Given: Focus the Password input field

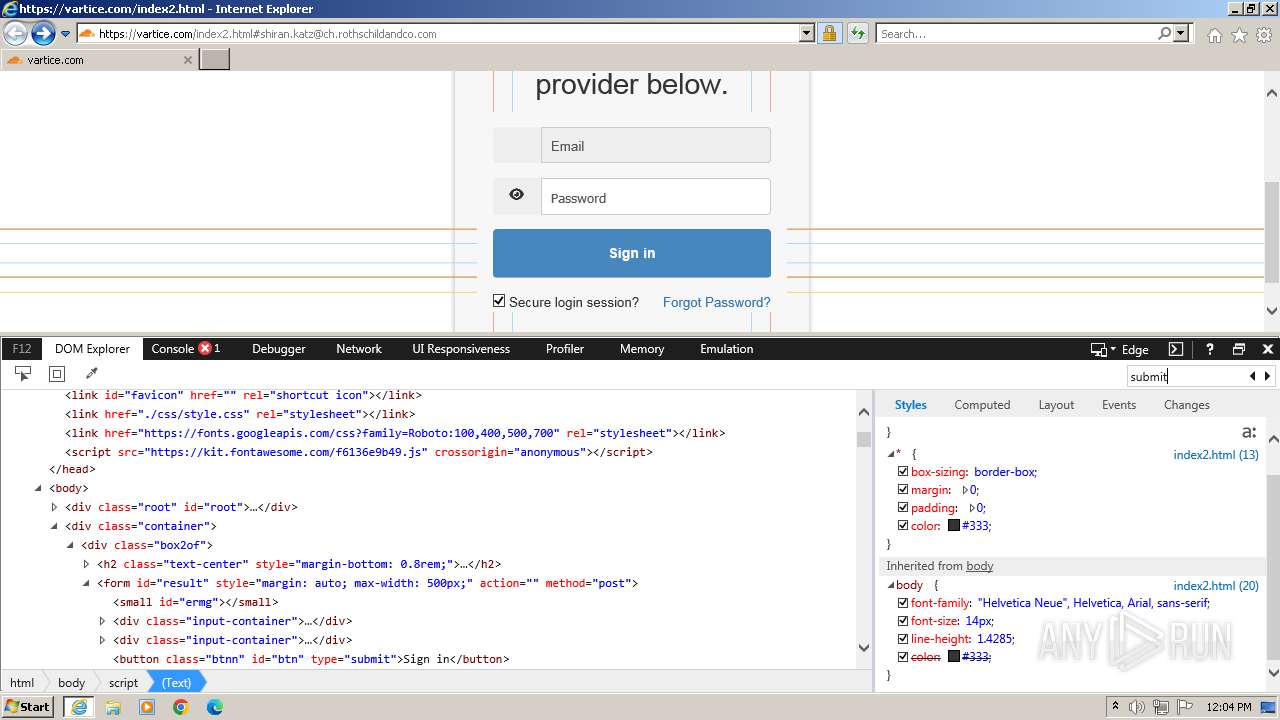Looking at the screenshot, I should point(656,197).
